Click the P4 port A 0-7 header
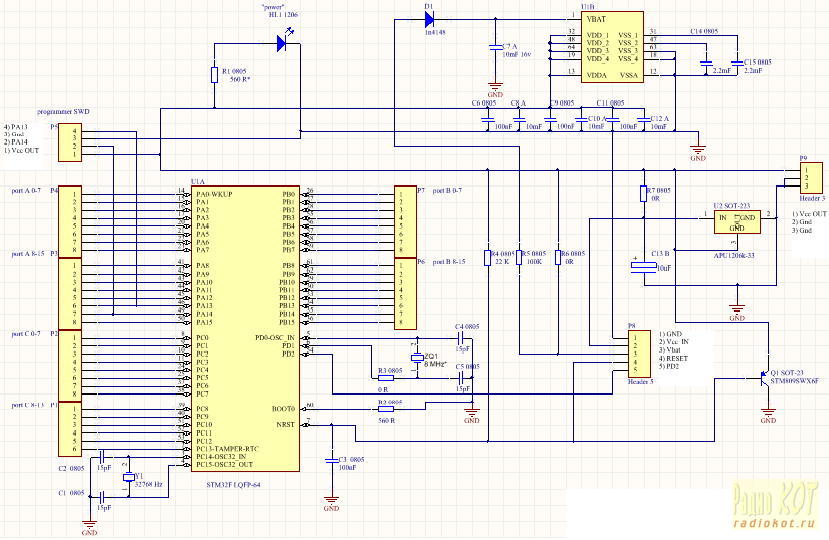The width and height of the screenshot is (829, 540). 72,221
